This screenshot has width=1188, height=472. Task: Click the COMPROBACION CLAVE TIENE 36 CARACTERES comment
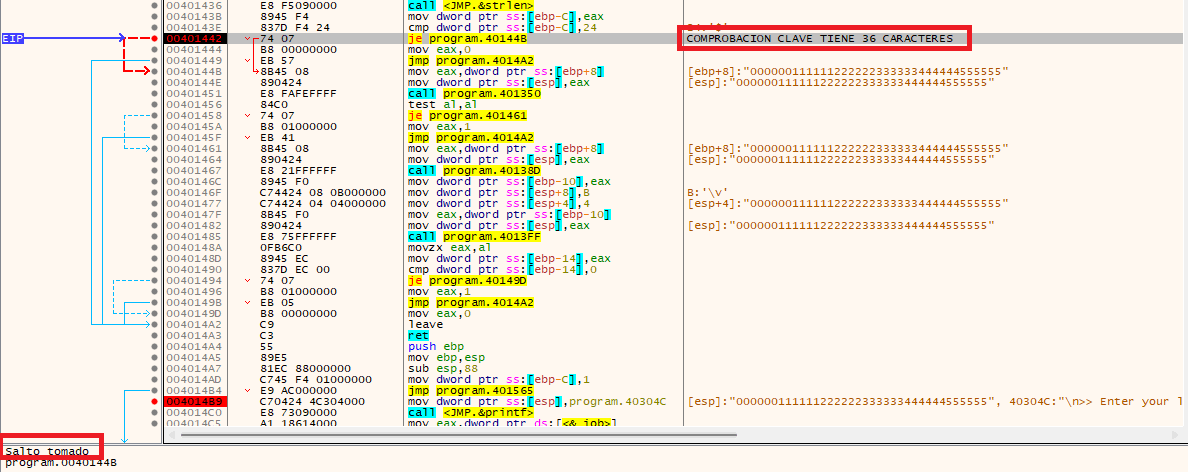point(819,38)
